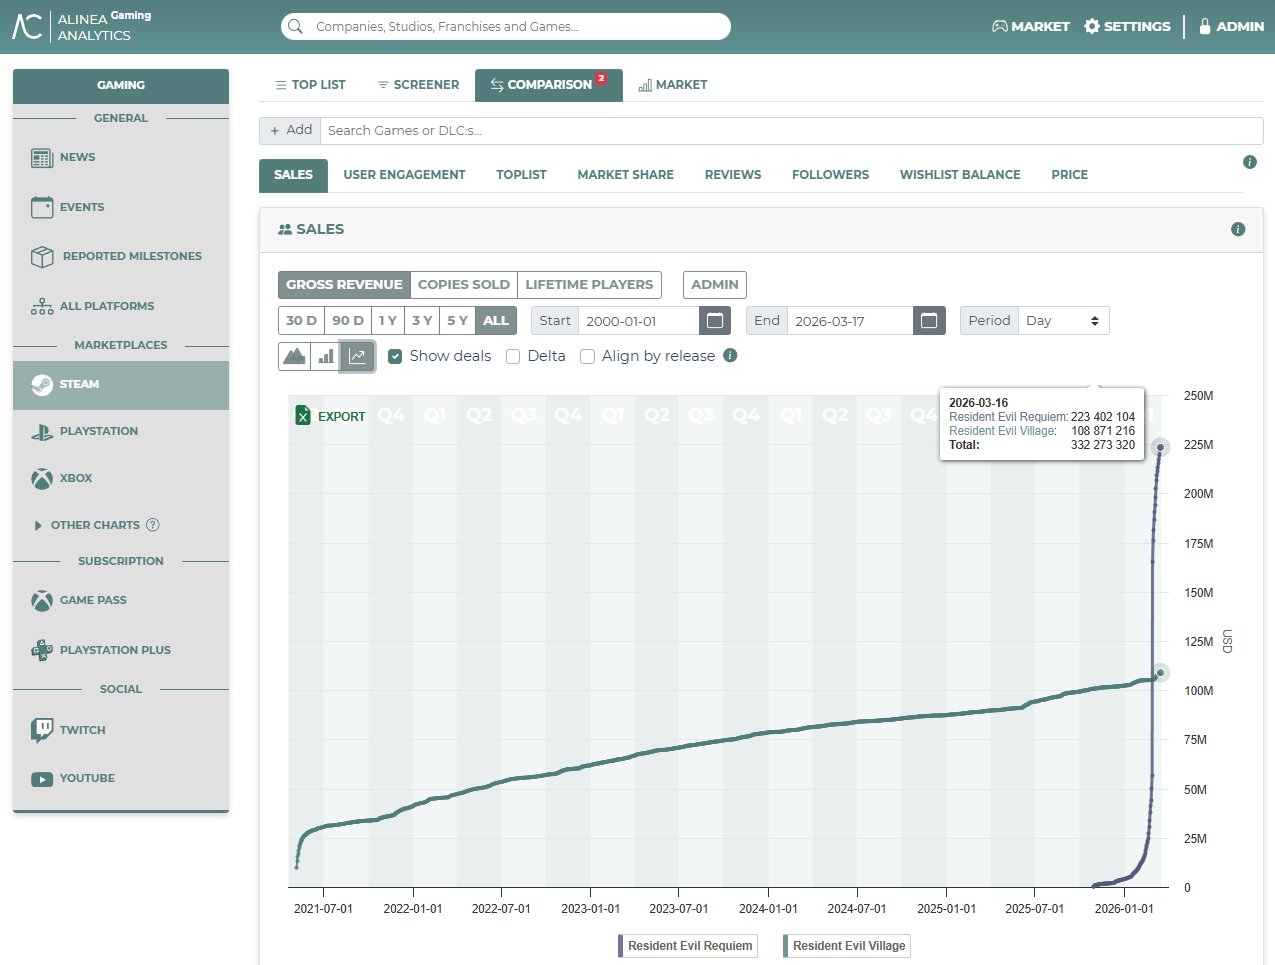The image size is (1275, 965).
Task: Open the Screener tab
Action: [418, 85]
